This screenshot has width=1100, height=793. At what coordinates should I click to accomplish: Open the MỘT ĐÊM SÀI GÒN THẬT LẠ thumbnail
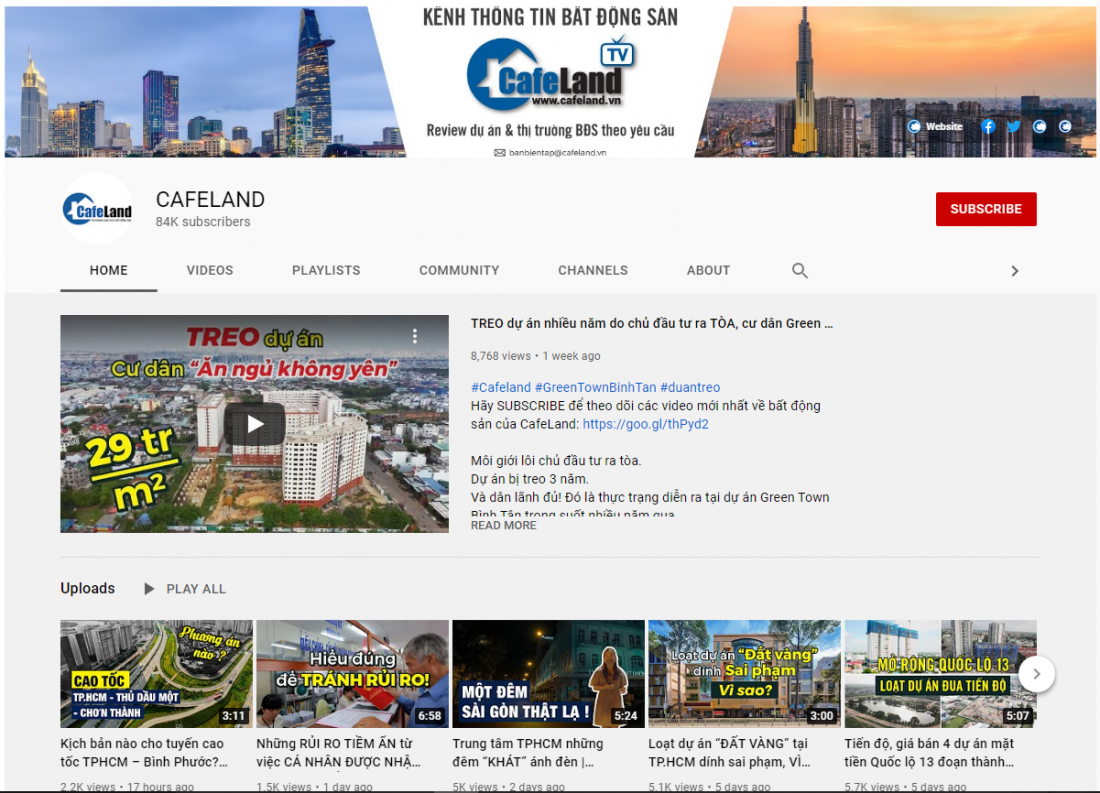[549, 674]
